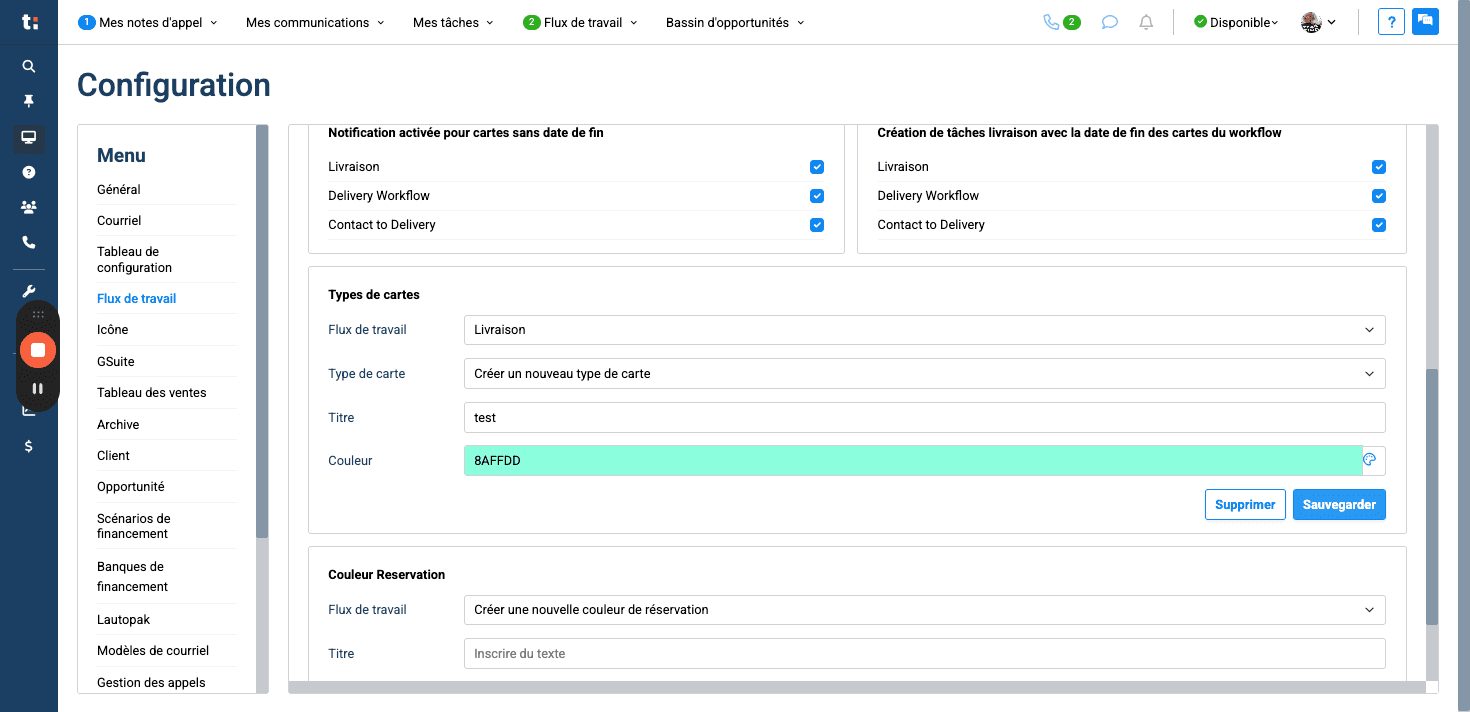Open the question mark circle in sidebar
Image resolution: width=1470 pixels, height=712 pixels.
(x=29, y=172)
